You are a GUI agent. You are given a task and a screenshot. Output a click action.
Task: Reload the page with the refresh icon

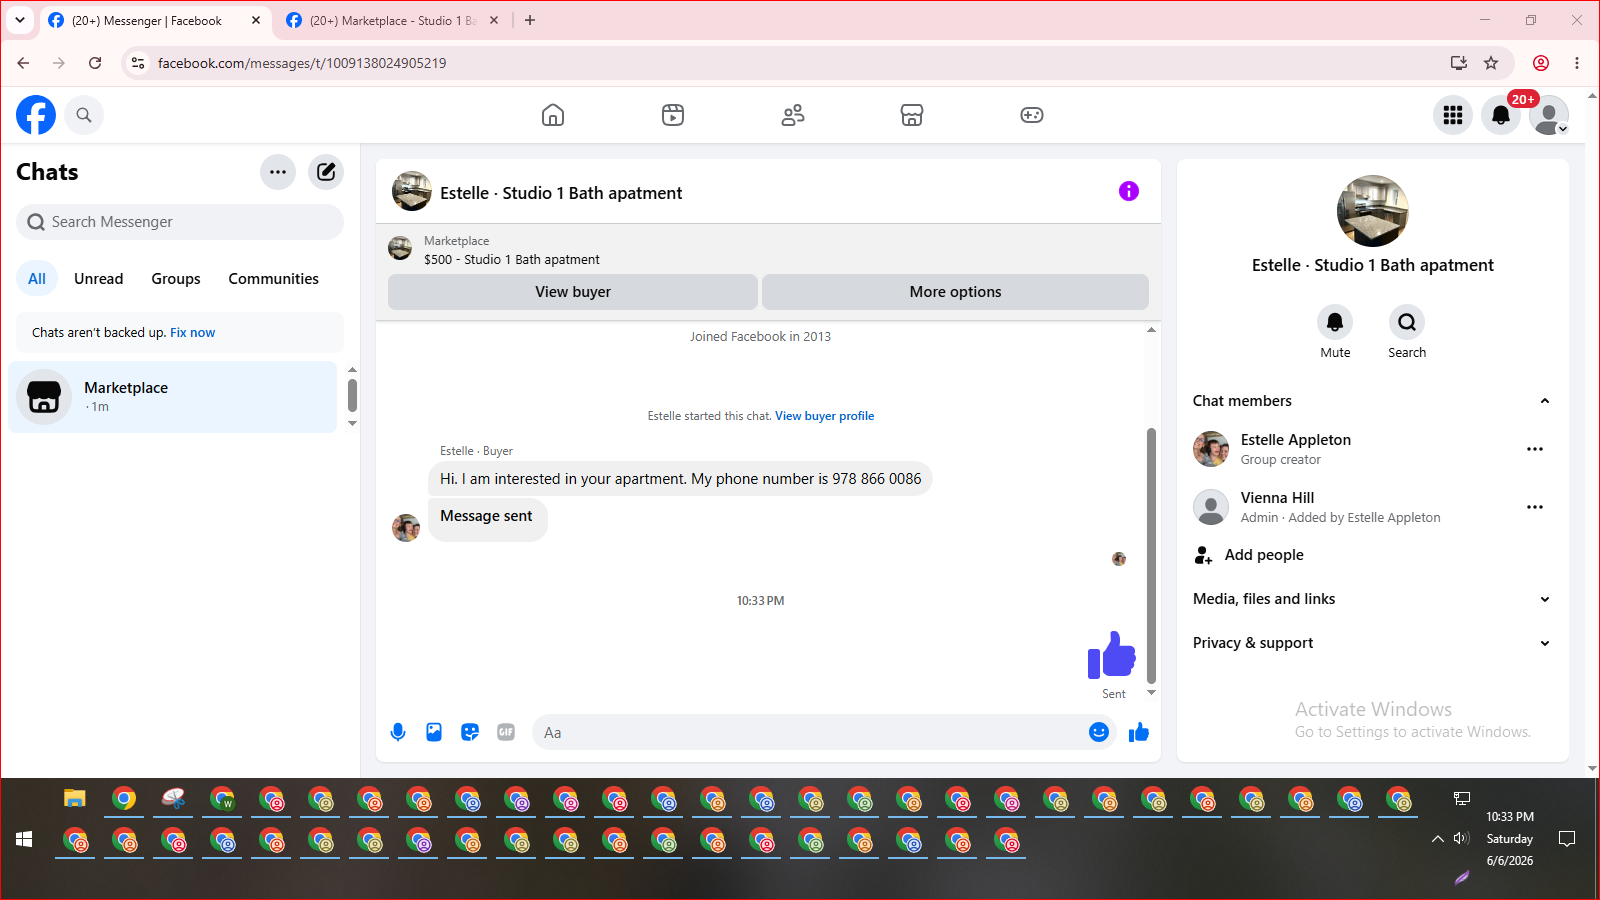click(x=95, y=63)
